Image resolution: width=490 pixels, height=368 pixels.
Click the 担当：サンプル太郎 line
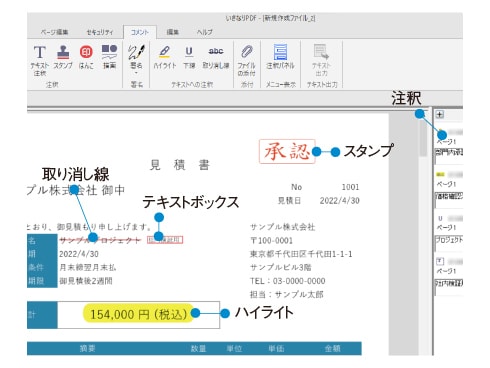coord(287,294)
